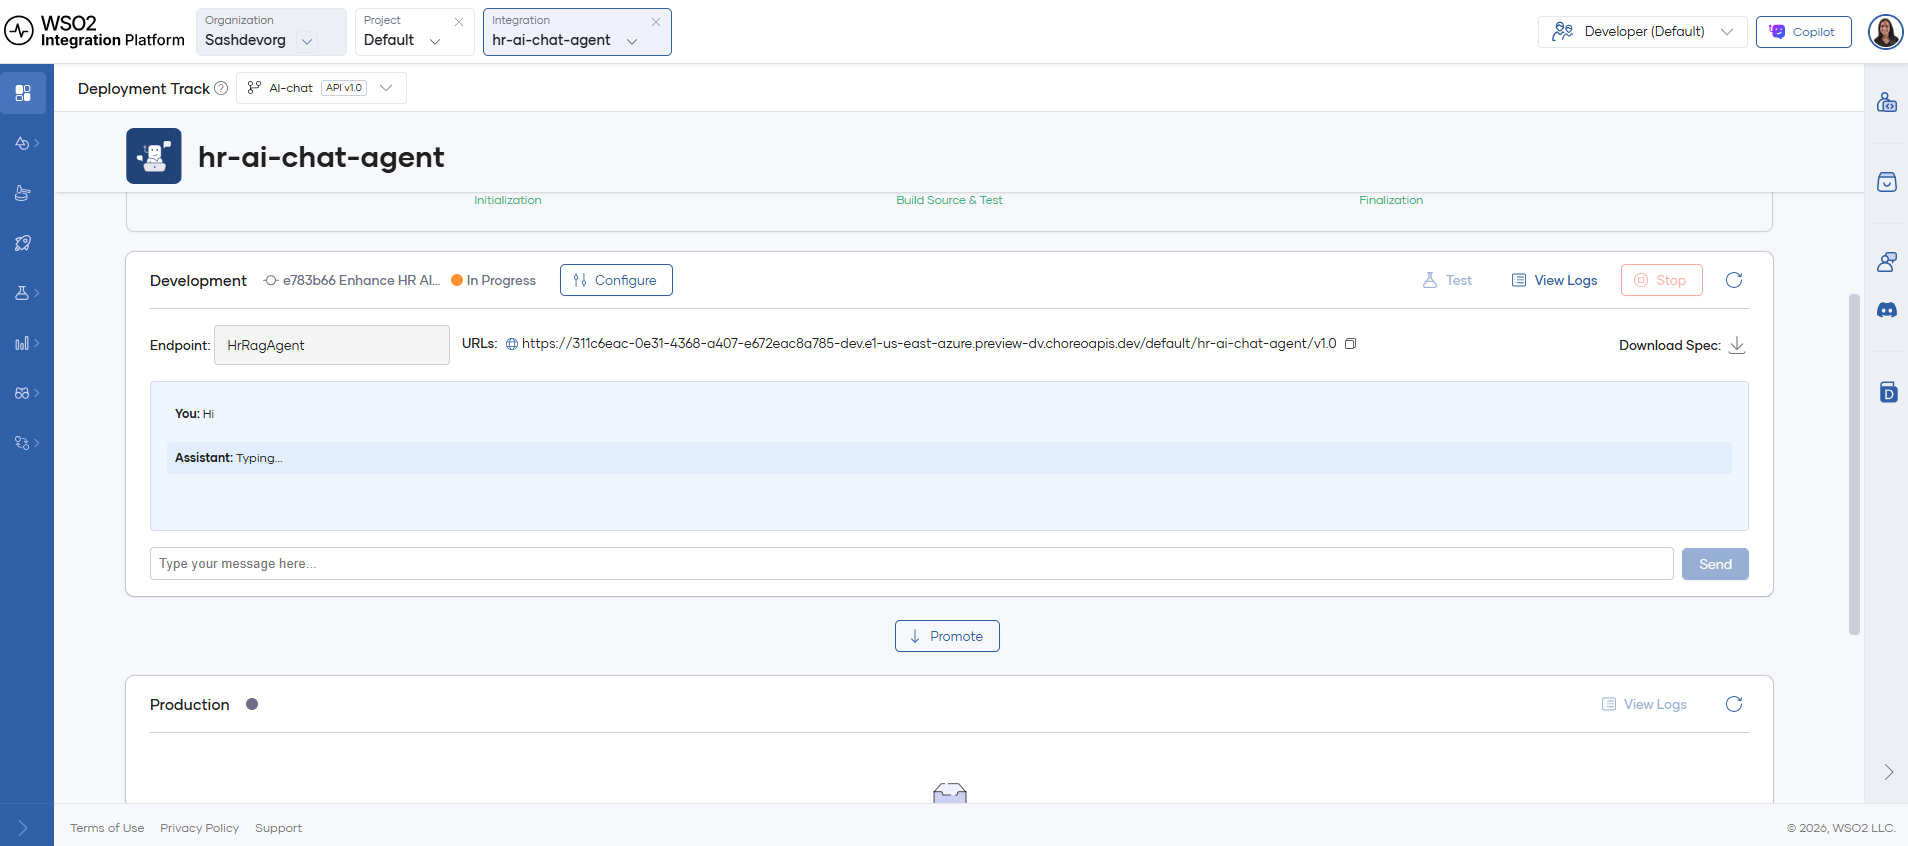Expand the left sidebar

(x=23, y=828)
